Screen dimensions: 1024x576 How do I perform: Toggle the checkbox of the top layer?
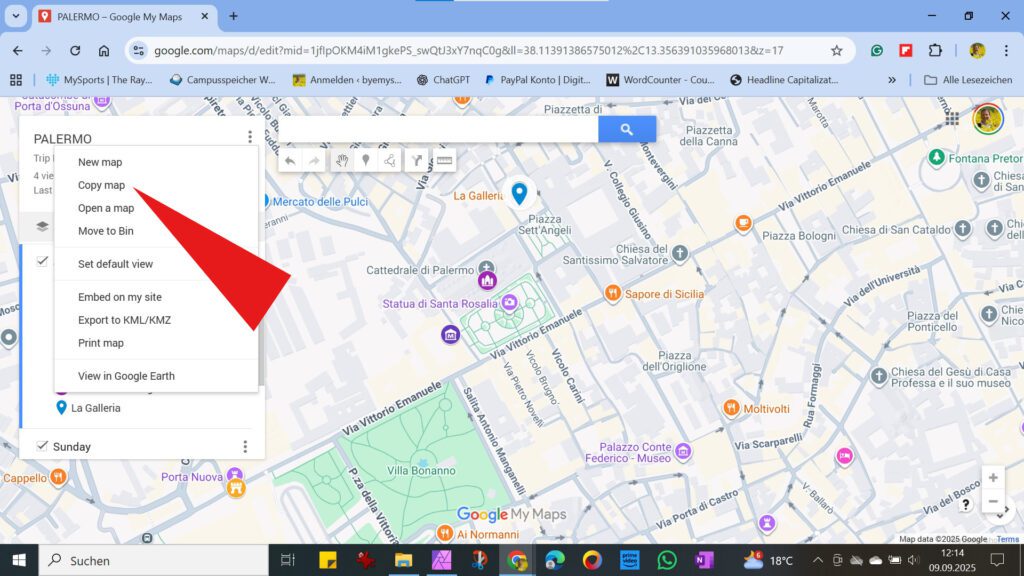(41, 261)
